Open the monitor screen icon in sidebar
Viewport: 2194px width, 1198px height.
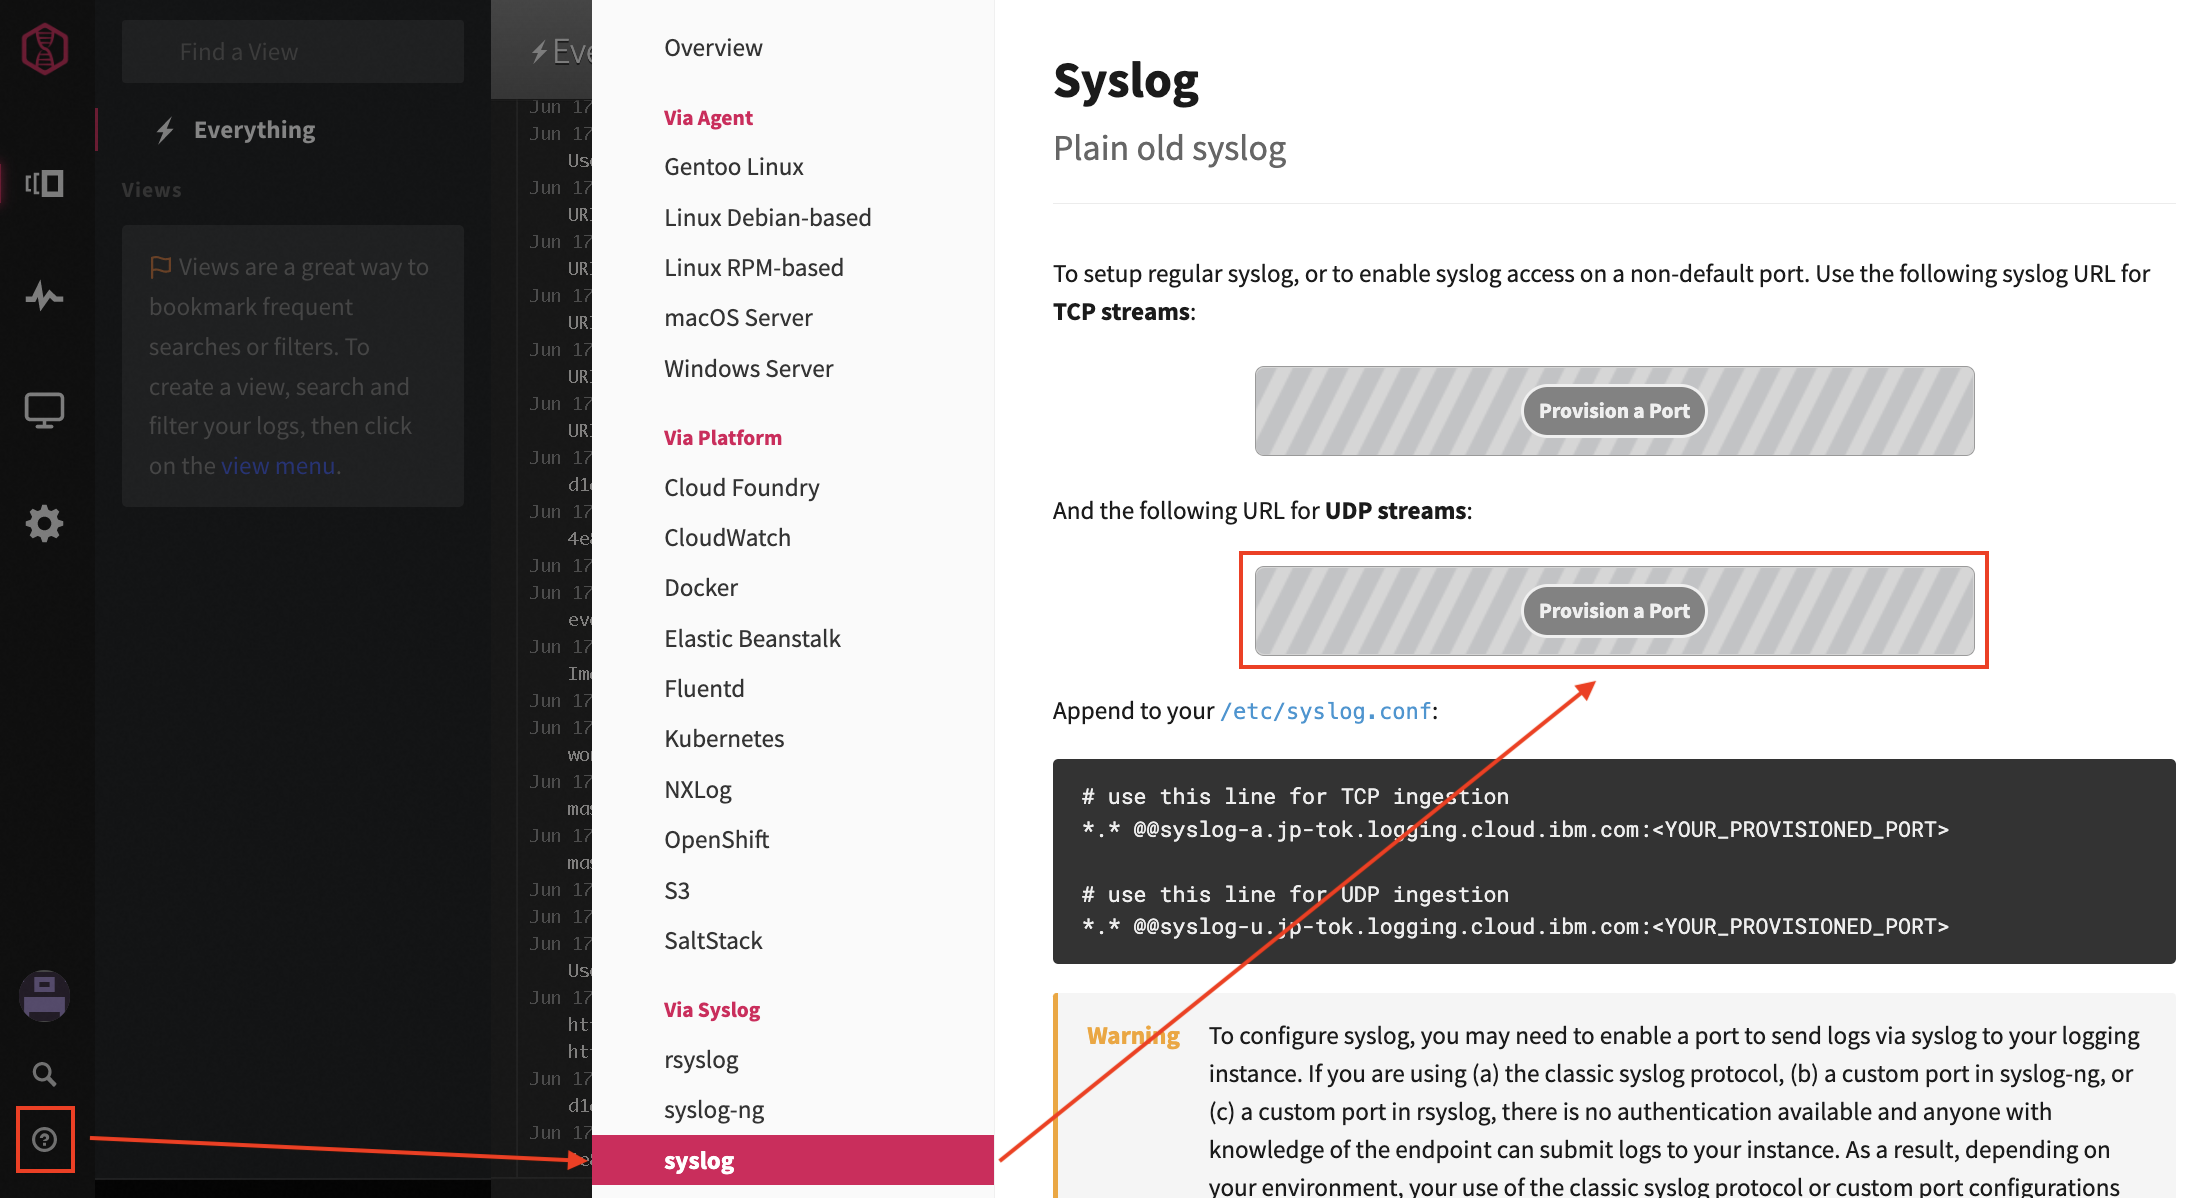coord(45,410)
